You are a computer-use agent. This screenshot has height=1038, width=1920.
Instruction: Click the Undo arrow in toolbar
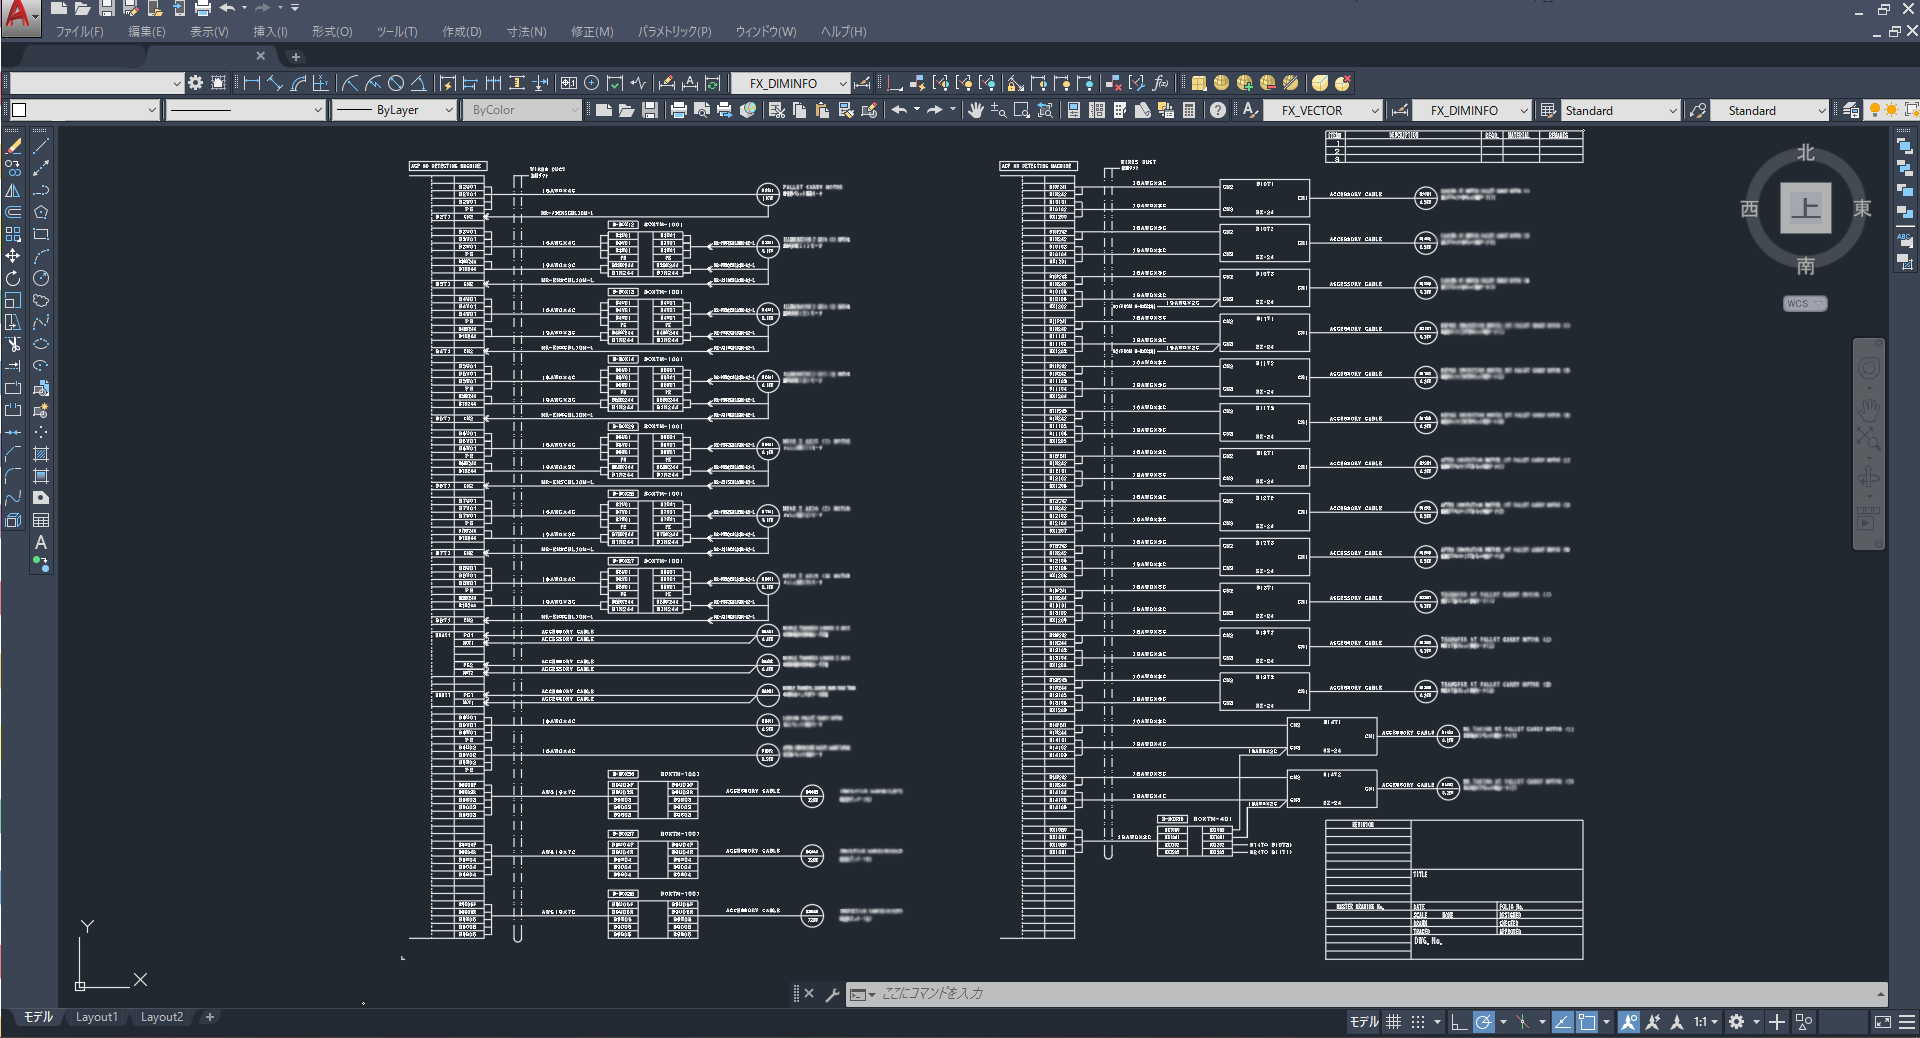(x=899, y=110)
